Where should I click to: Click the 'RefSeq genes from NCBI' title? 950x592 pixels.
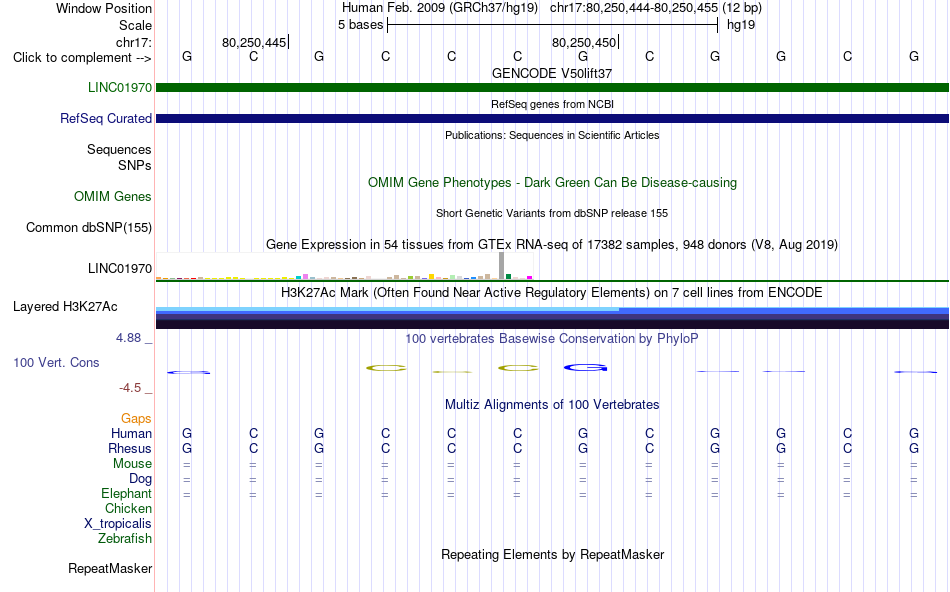[552, 104]
